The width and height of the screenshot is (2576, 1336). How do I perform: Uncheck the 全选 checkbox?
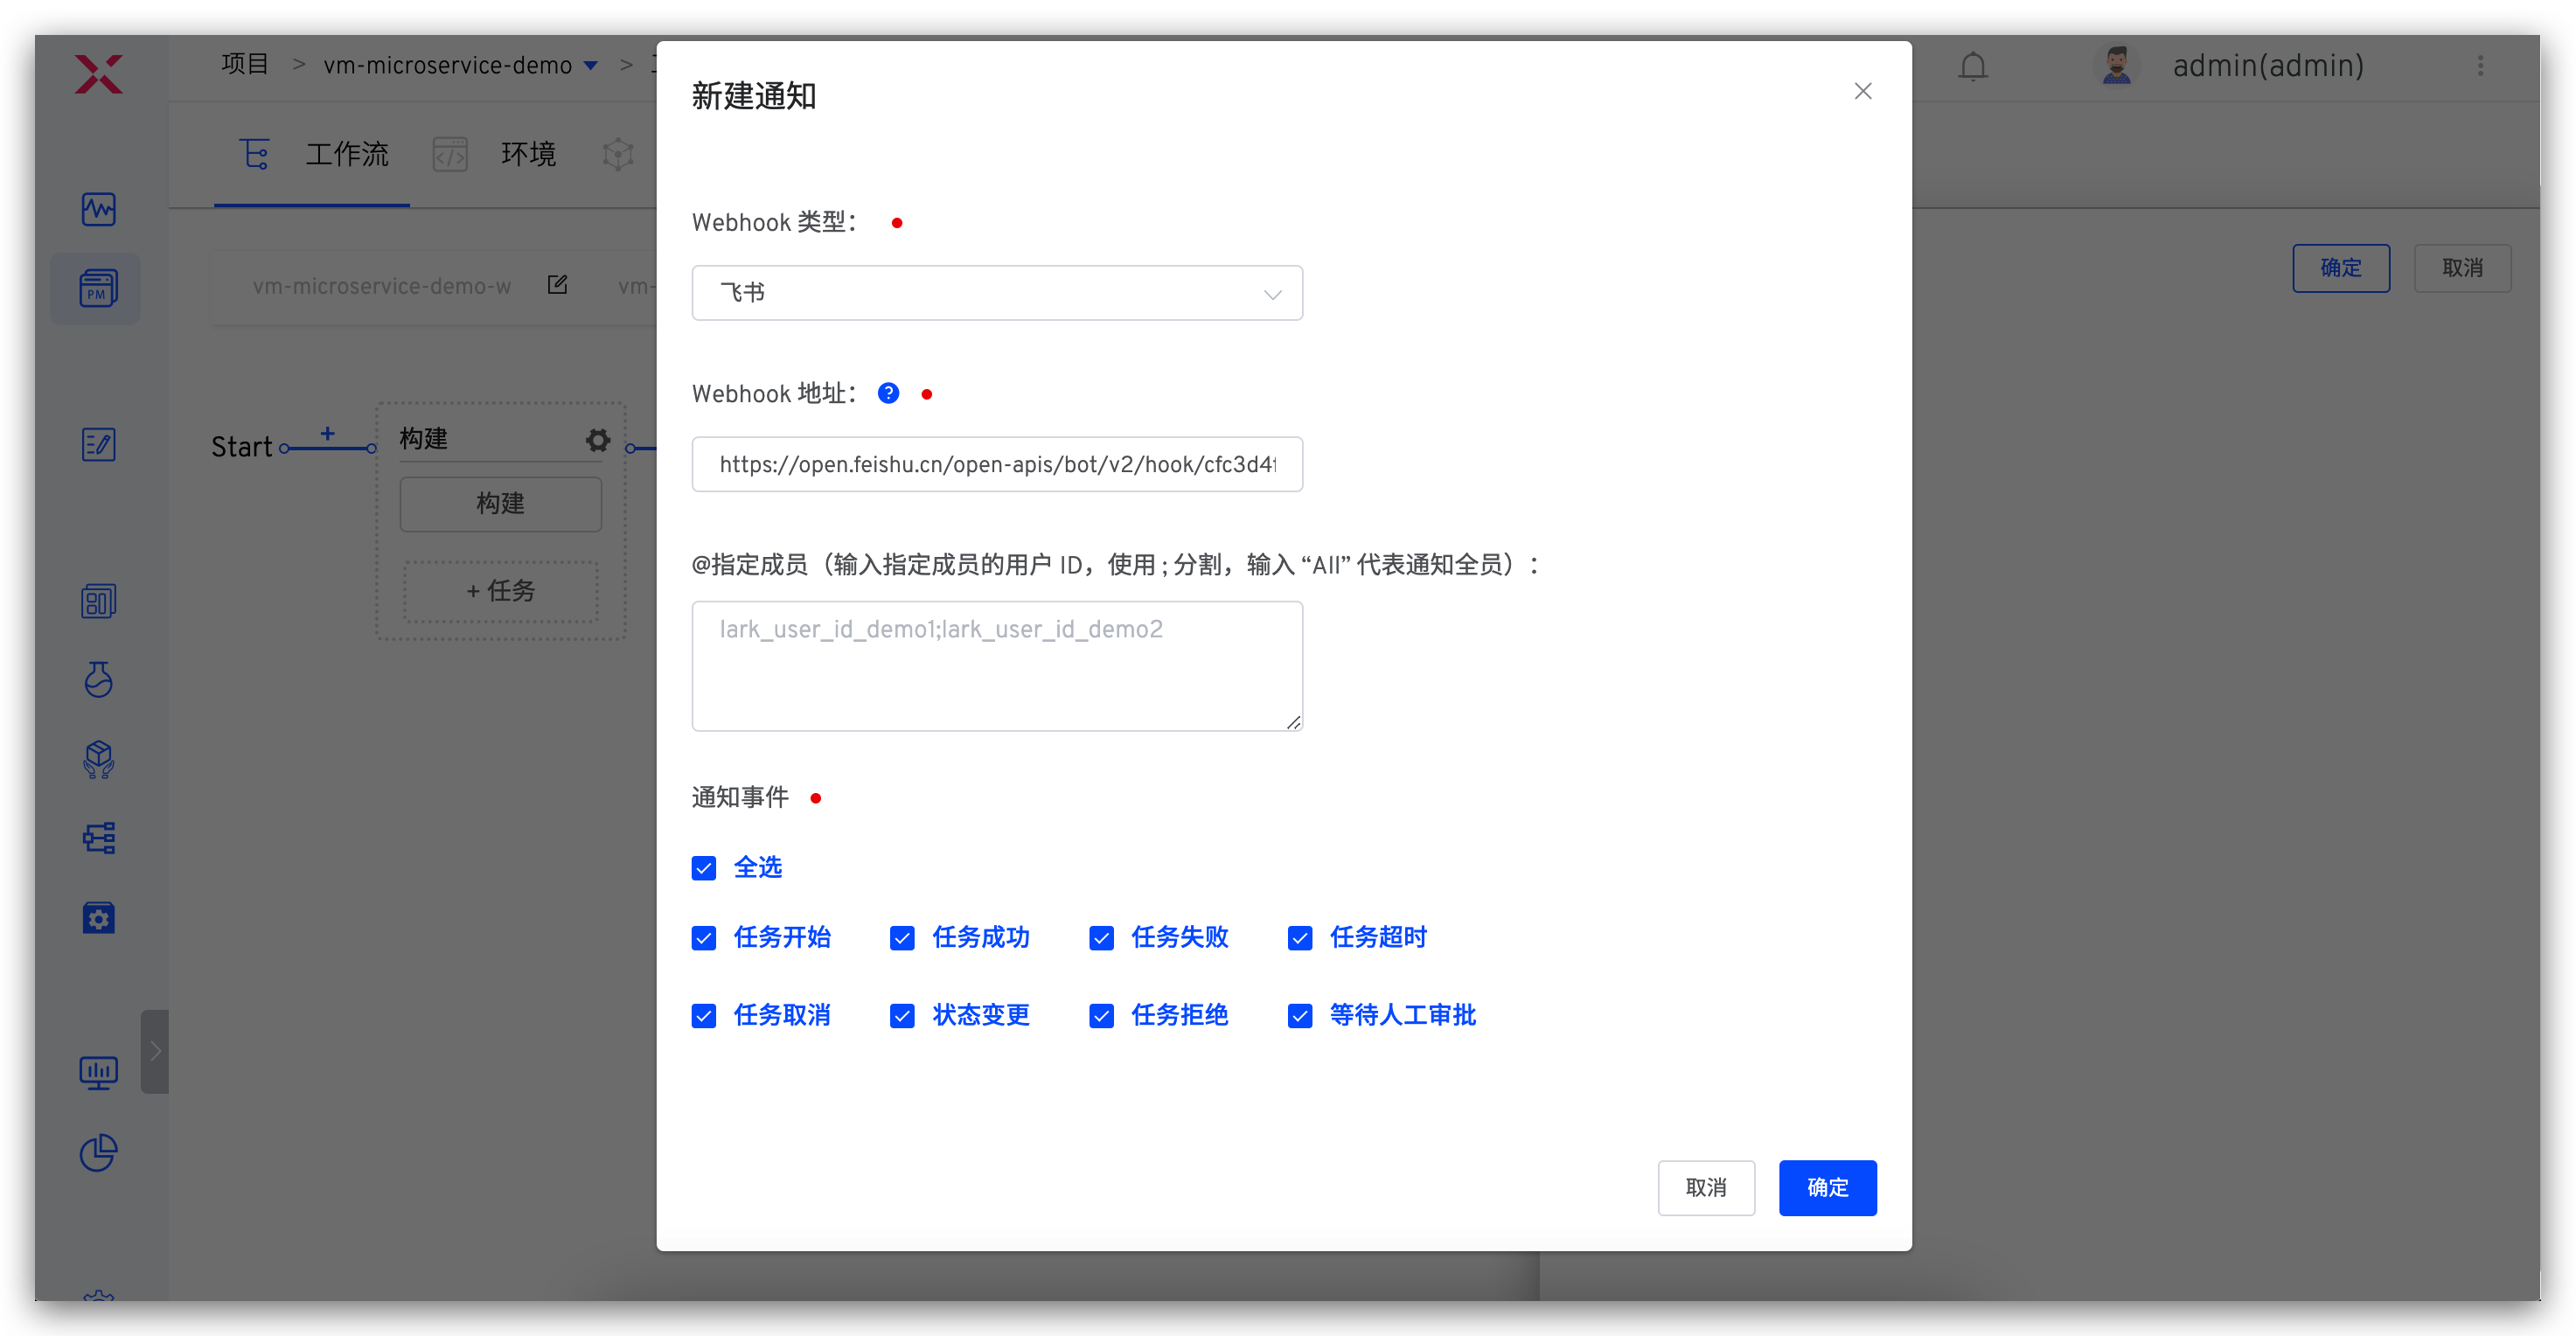(x=704, y=868)
